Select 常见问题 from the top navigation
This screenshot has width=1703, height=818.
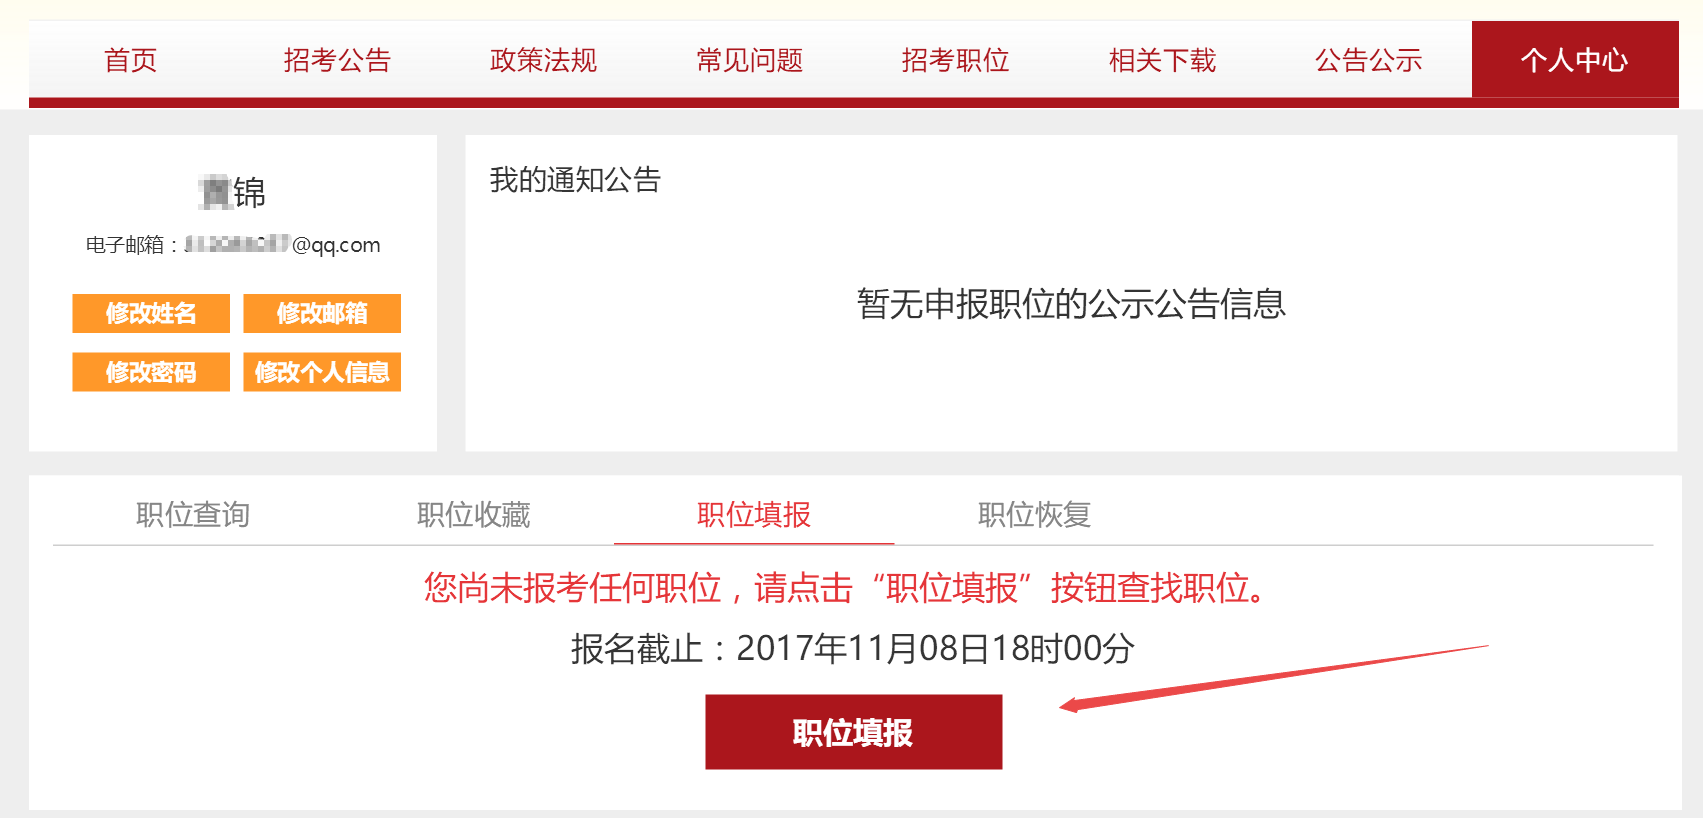tap(749, 60)
